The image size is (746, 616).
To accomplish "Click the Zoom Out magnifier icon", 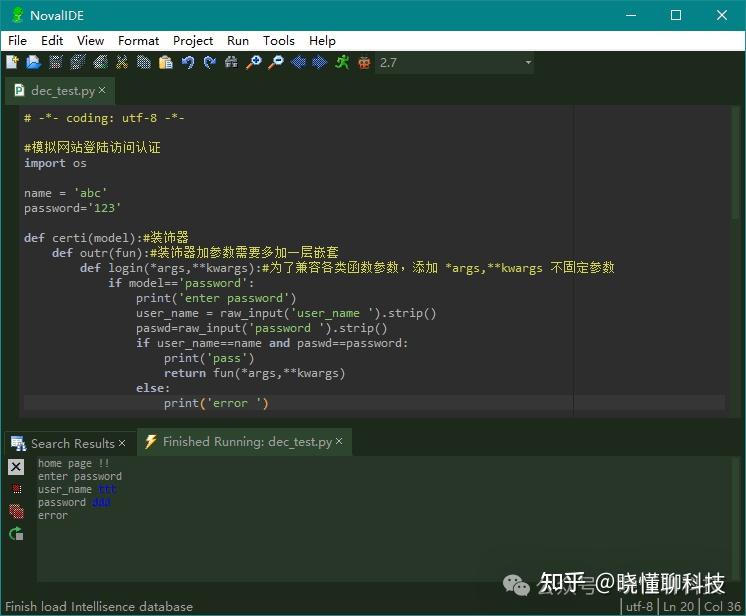I will pos(276,62).
